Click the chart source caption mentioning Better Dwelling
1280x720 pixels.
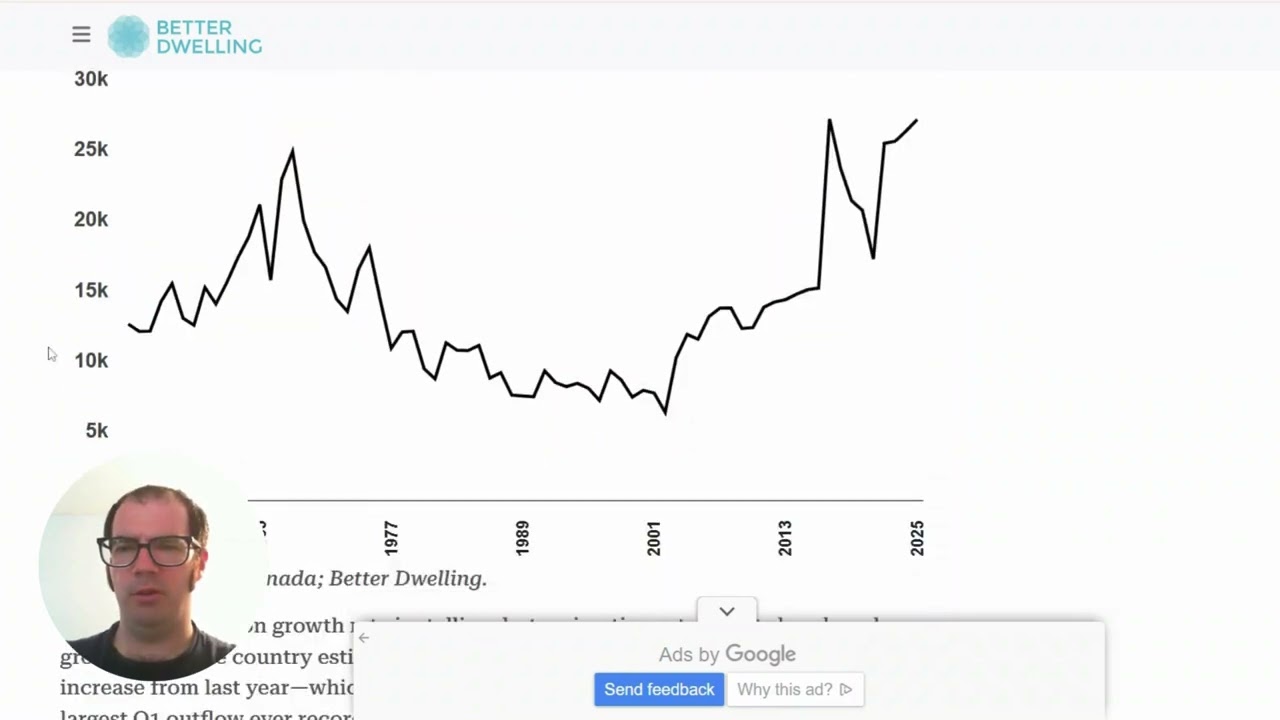point(377,578)
